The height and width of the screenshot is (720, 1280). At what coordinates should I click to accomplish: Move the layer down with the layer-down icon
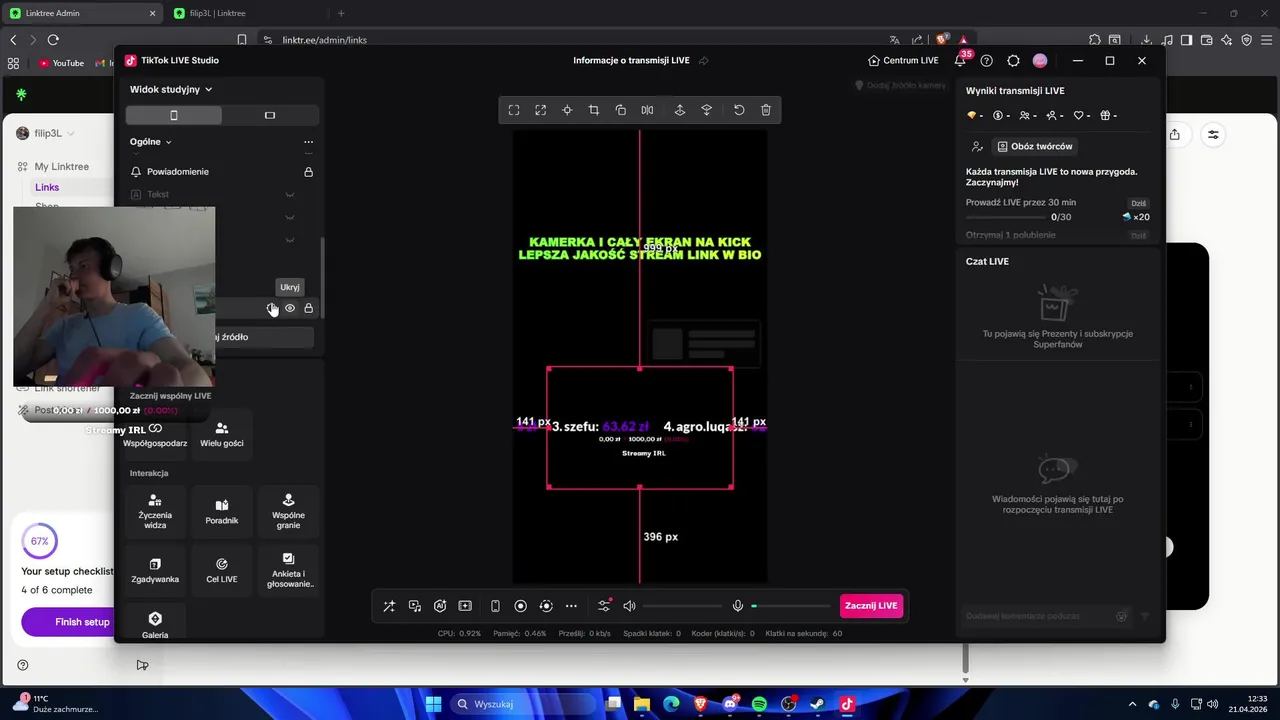pyautogui.click(x=707, y=110)
